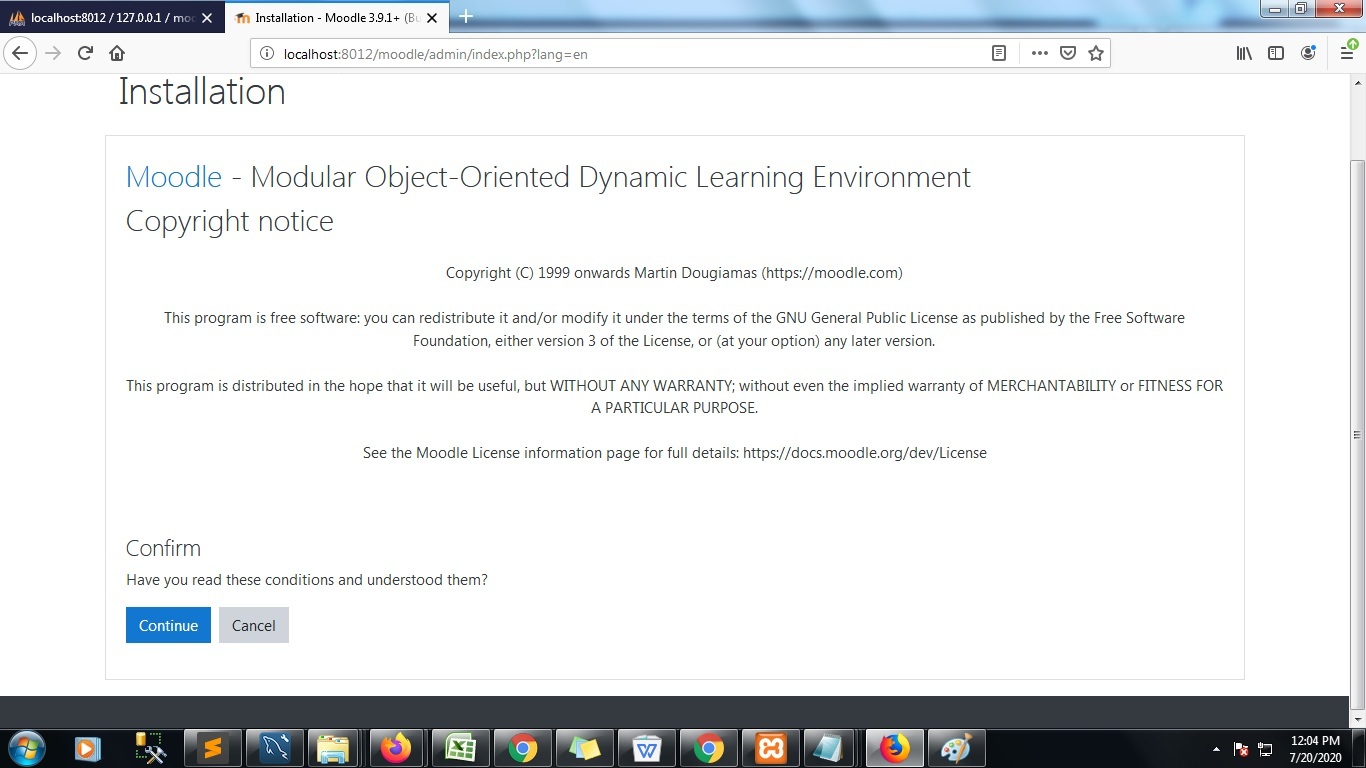The image size is (1366, 768).
Task: Open the Firefox hamburger menu
Action: (x=1347, y=53)
